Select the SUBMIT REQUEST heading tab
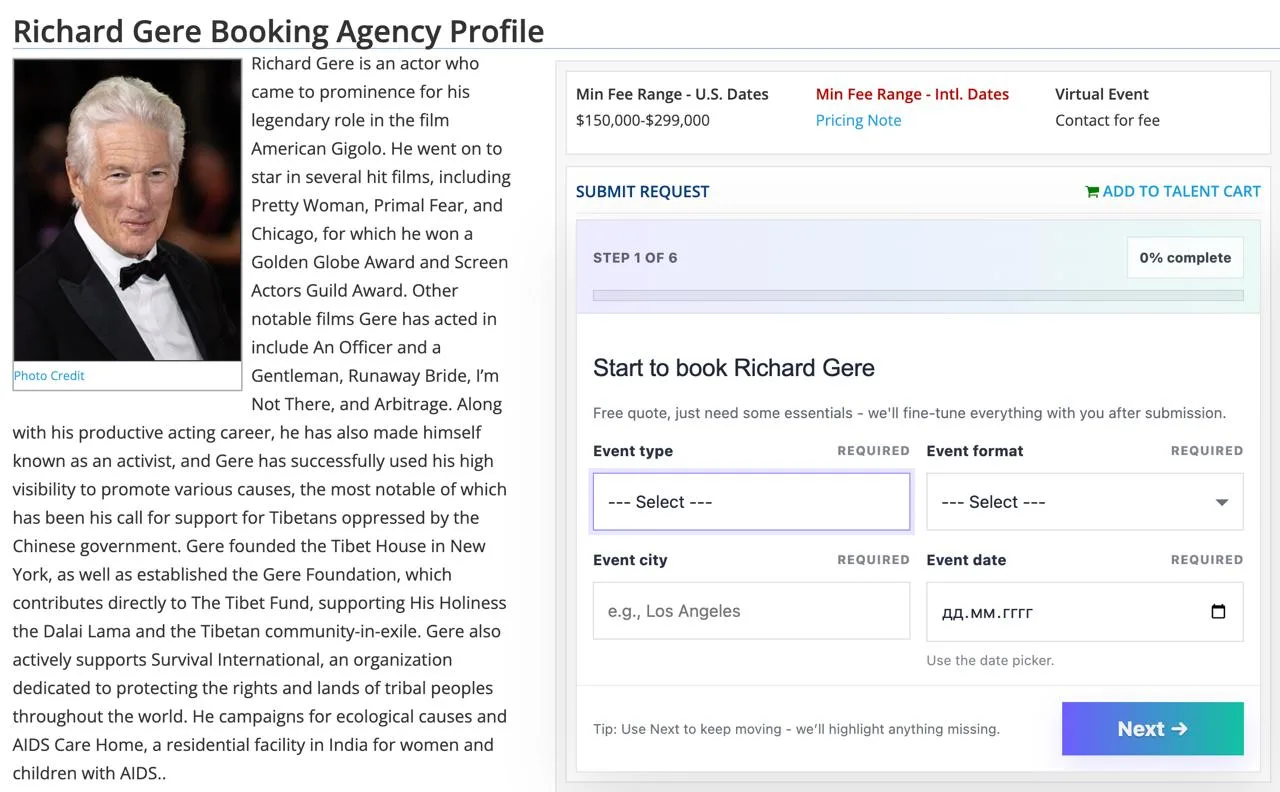 (x=642, y=191)
